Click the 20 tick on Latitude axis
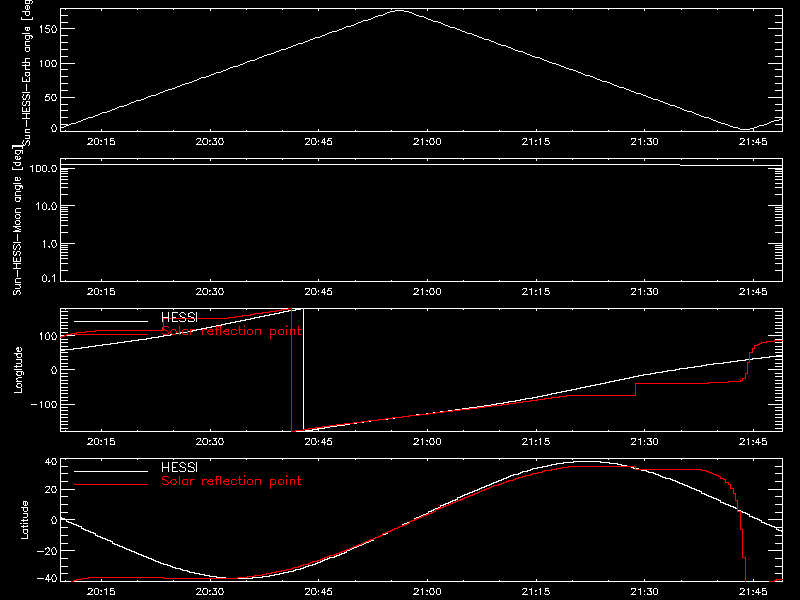The width and height of the screenshot is (800, 600). point(51,489)
